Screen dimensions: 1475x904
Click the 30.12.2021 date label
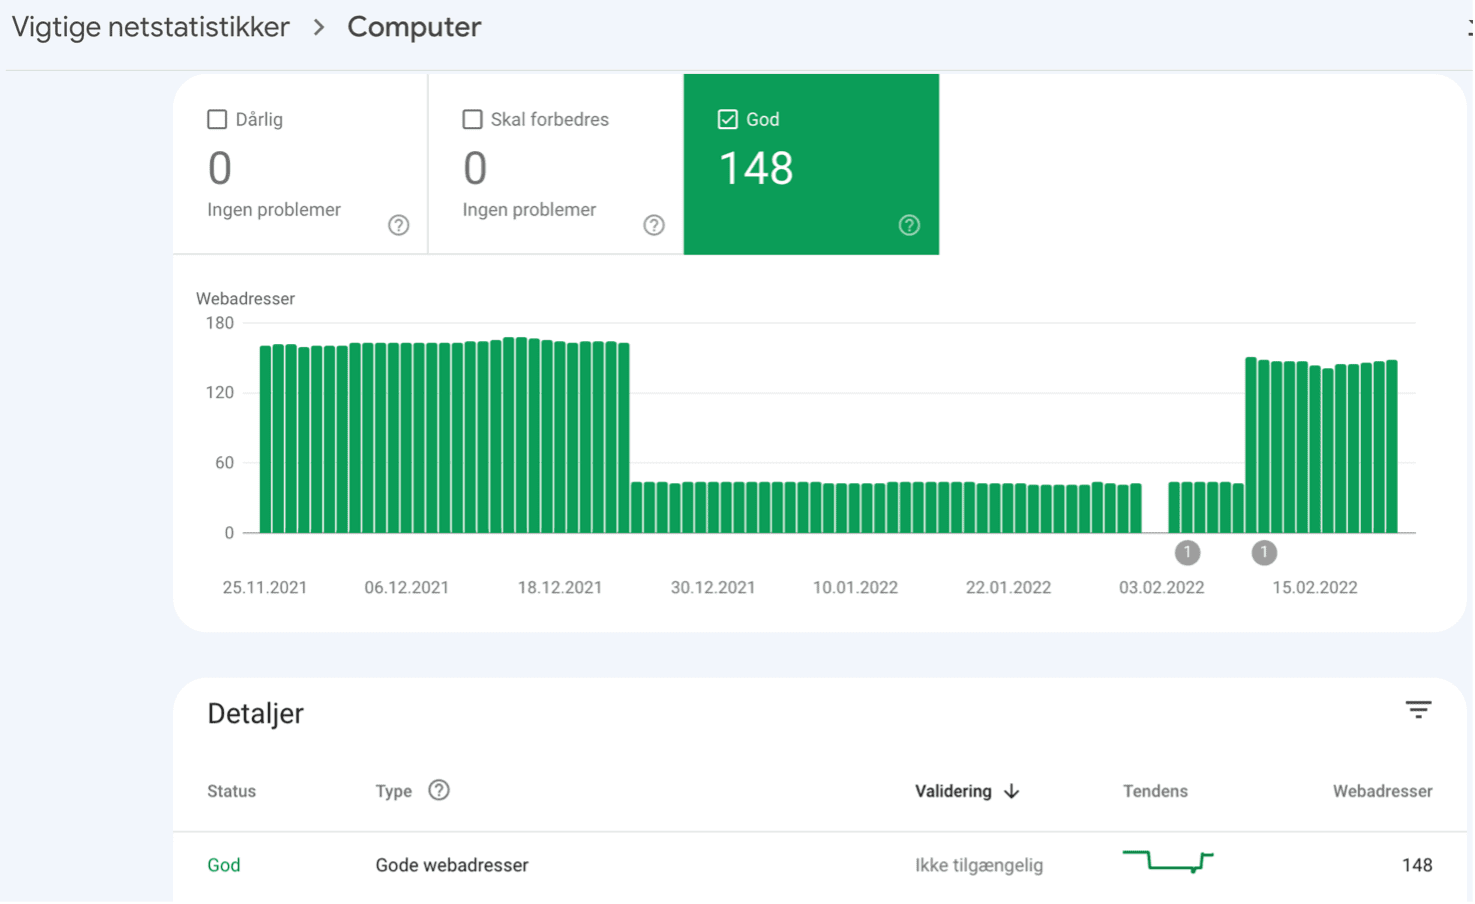pyautogui.click(x=713, y=588)
